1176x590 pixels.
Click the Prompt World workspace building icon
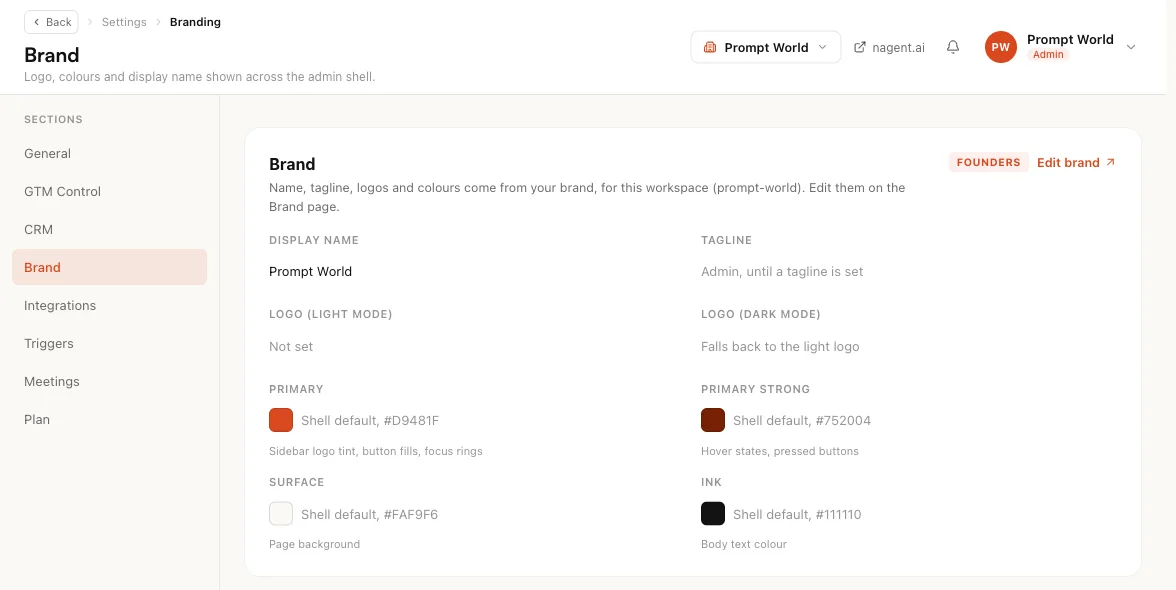(x=710, y=47)
